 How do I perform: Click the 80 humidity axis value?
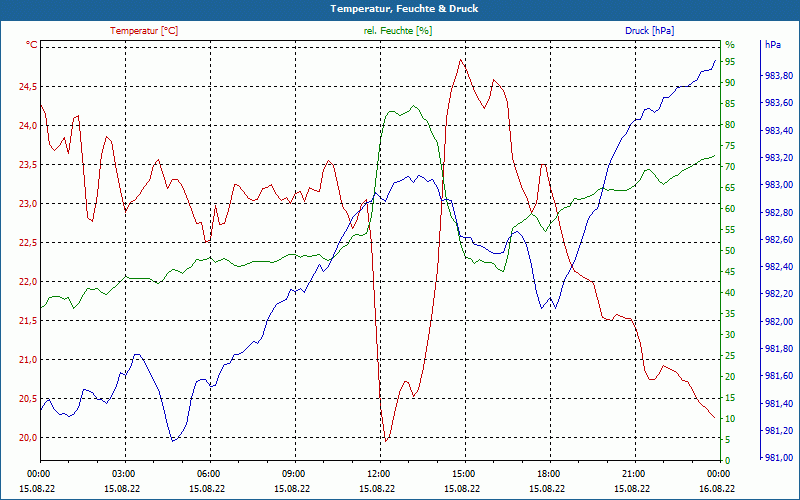730,124
